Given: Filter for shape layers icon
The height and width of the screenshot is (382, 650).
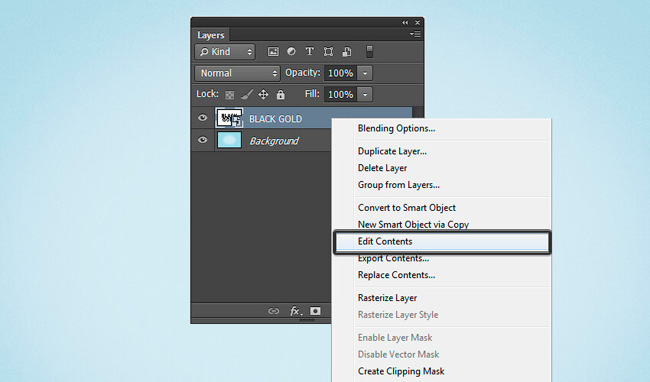Looking at the screenshot, I should [328, 51].
